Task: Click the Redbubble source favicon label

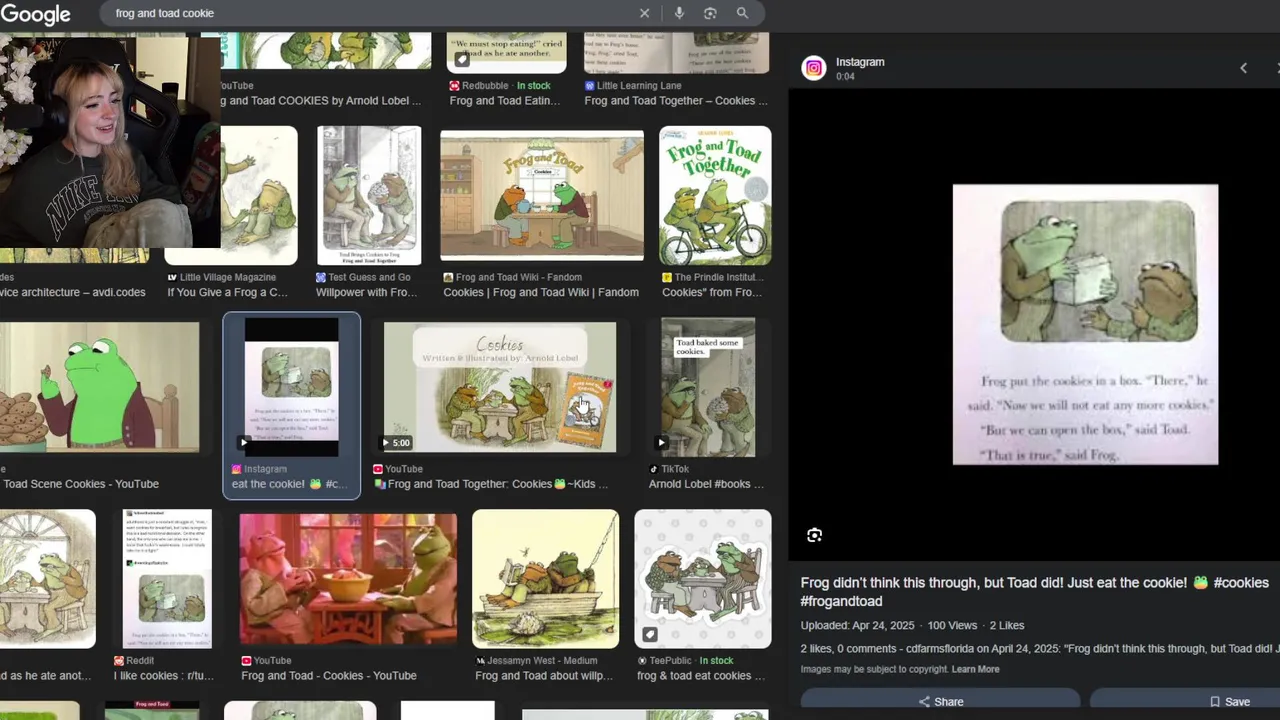Action: pyautogui.click(x=481, y=86)
